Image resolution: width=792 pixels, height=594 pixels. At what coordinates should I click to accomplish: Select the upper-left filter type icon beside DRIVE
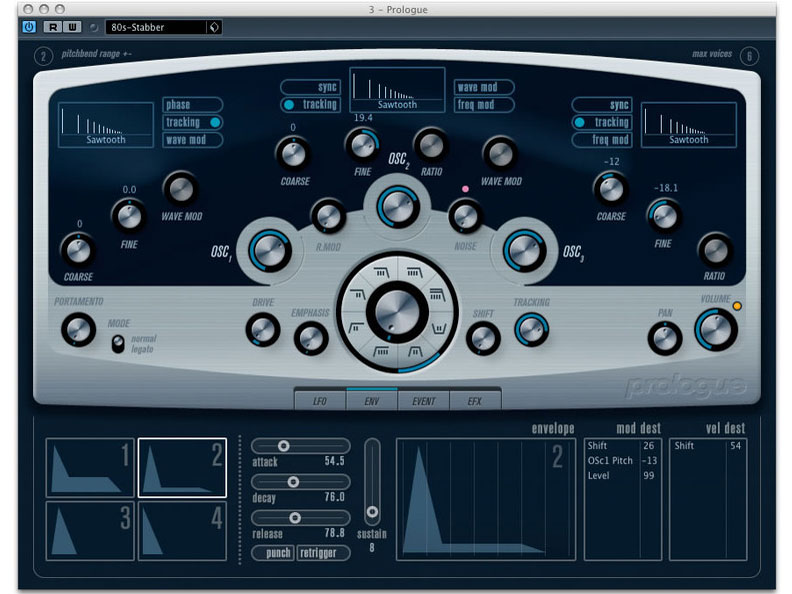tap(358, 294)
